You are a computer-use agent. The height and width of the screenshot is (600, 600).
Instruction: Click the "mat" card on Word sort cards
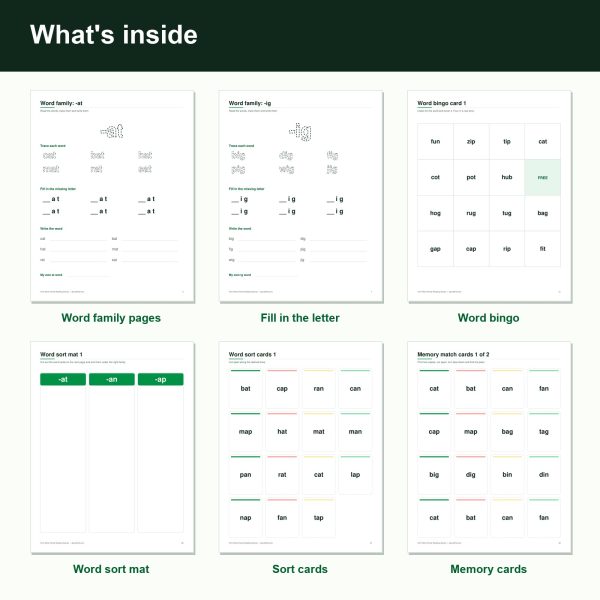point(319,432)
